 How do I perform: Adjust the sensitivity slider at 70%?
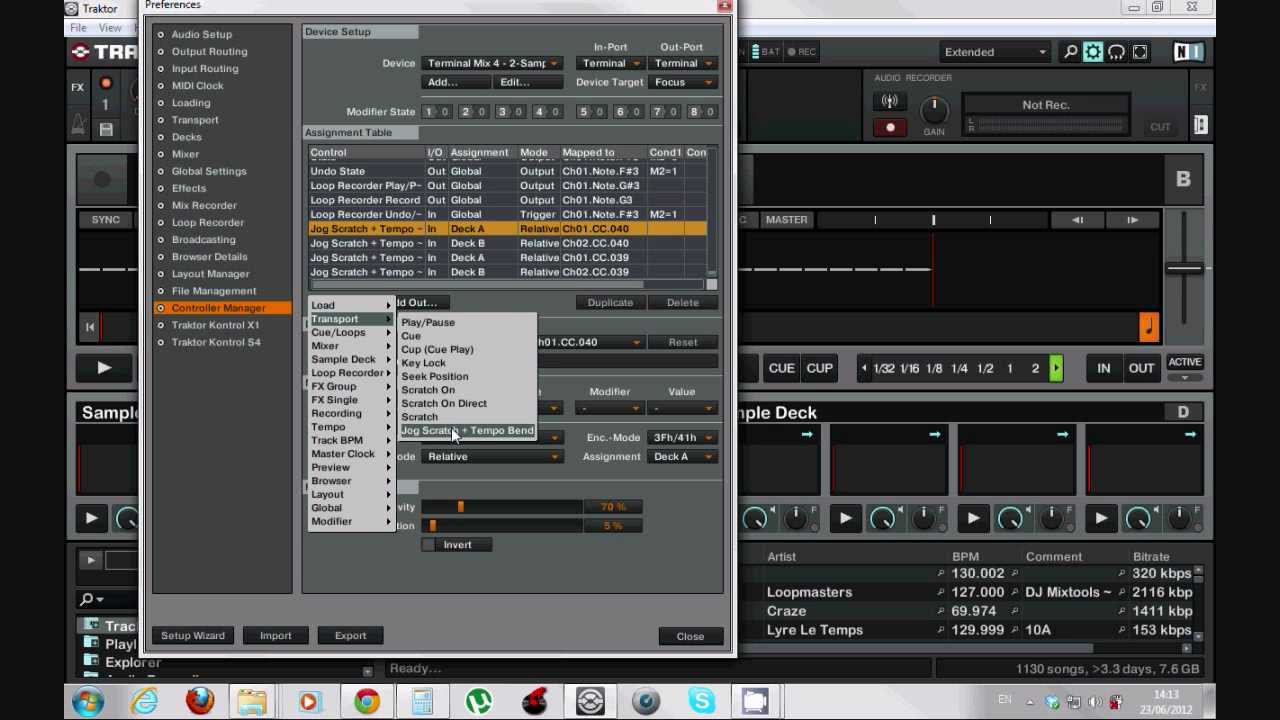click(x=460, y=507)
